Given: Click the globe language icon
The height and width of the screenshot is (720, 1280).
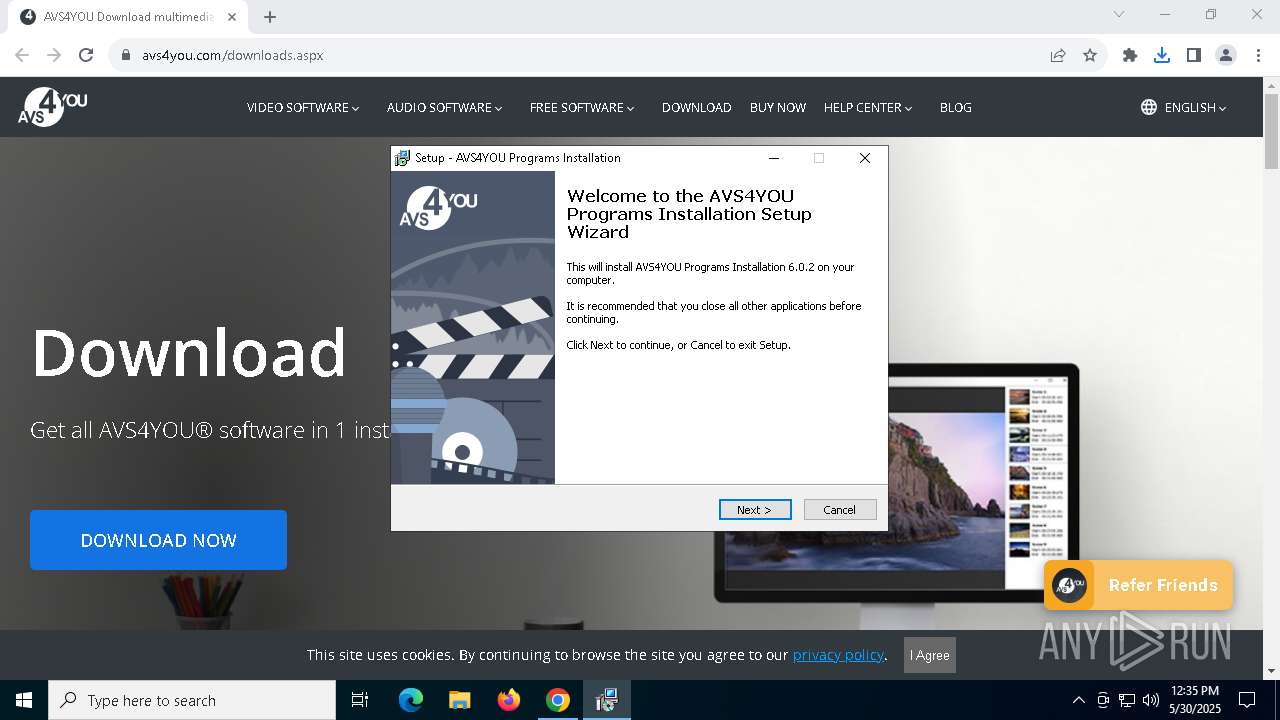Looking at the screenshot, I should [1149, 107].
